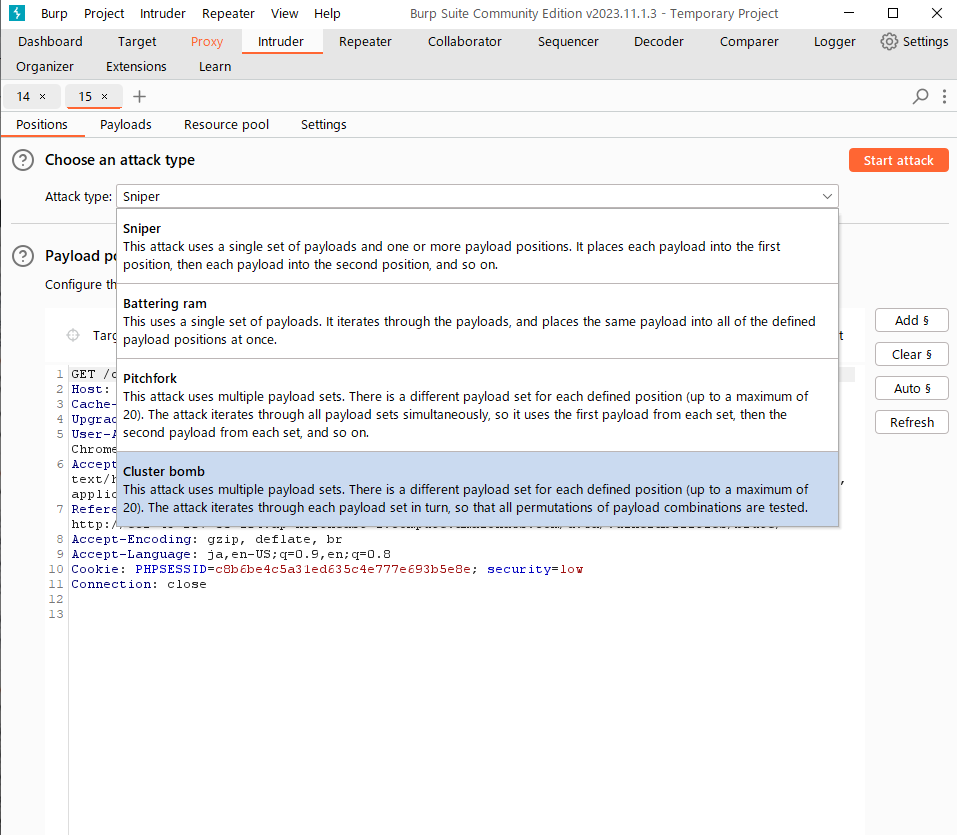Click the Accept-Encoding header line
The image size is (957, 835).
207,539
